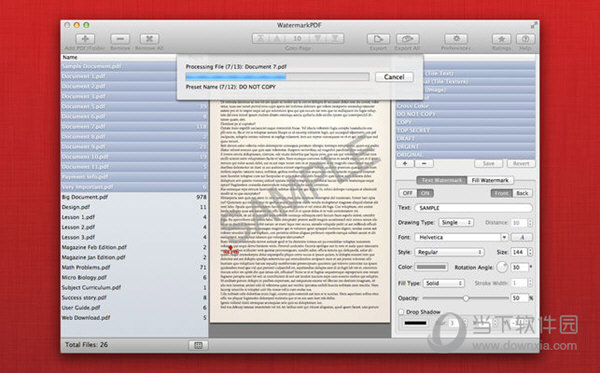Select Success story.pdf
The width and height of the screenshot is (600, 373).
pyautogui.click(x=134, y=298)
